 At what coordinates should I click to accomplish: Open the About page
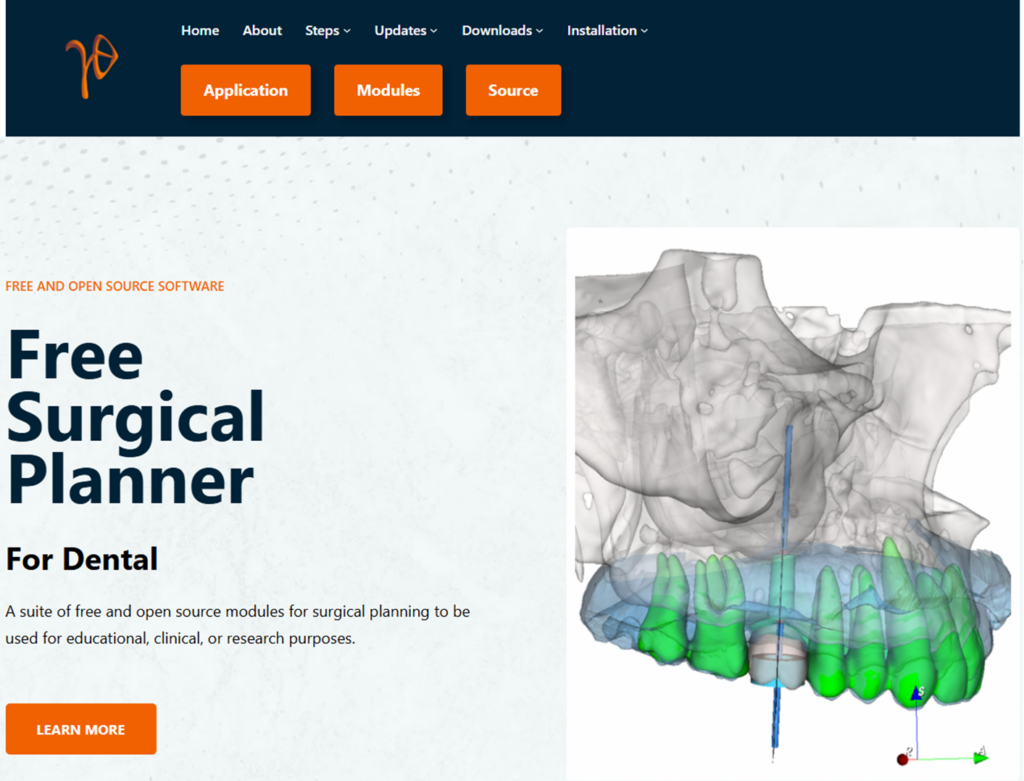262,30
